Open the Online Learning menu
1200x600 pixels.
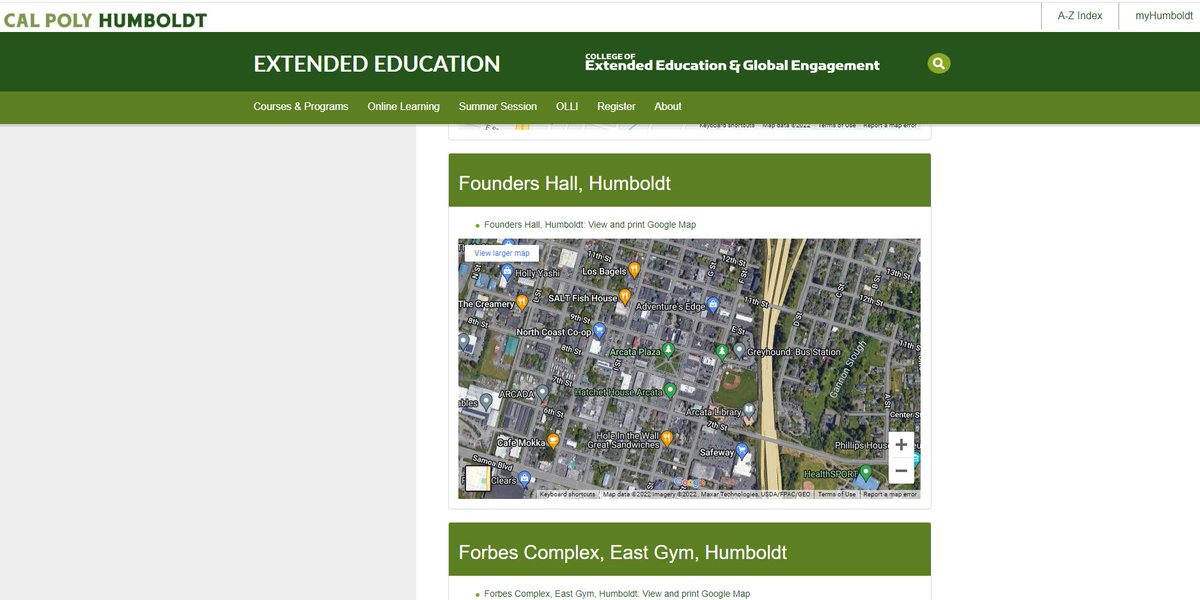[403, 106]
